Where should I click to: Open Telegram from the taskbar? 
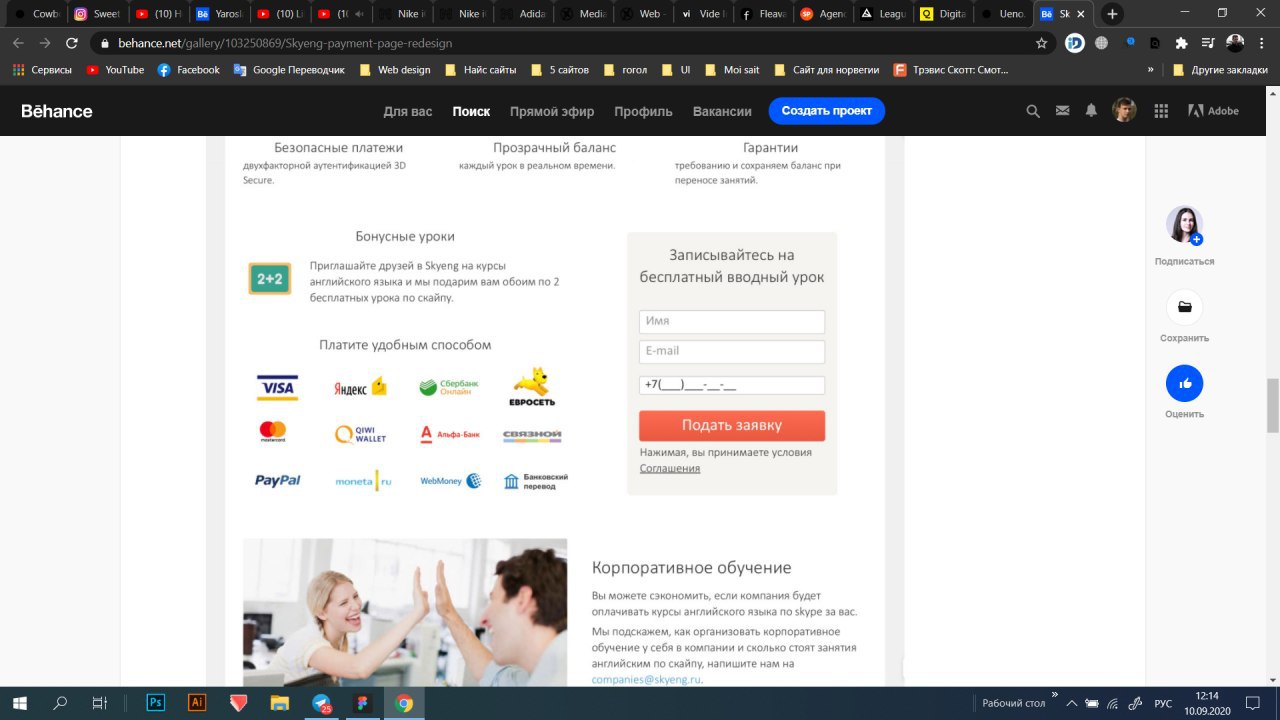point(321,703)
